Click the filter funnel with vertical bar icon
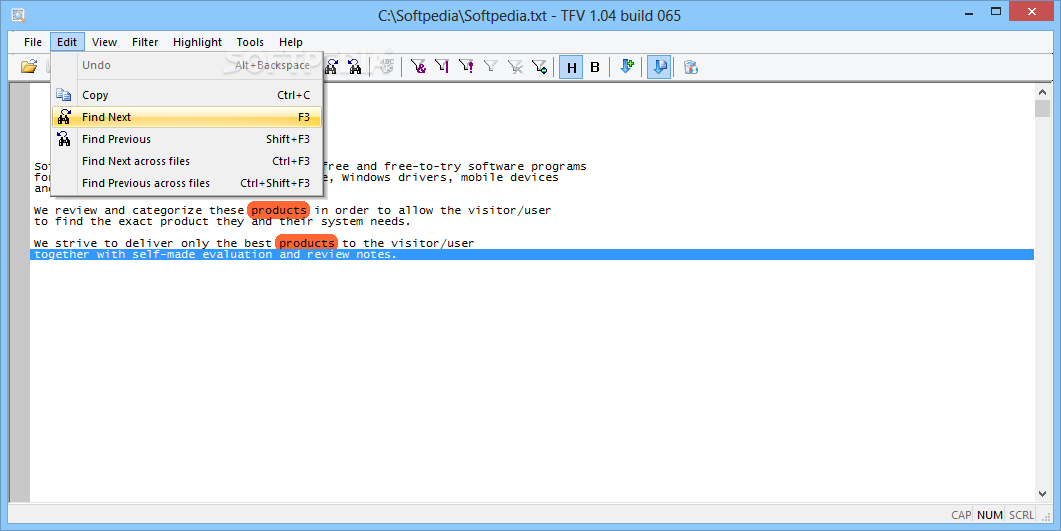Screen dimensions: 1061x531 [442, 66]
